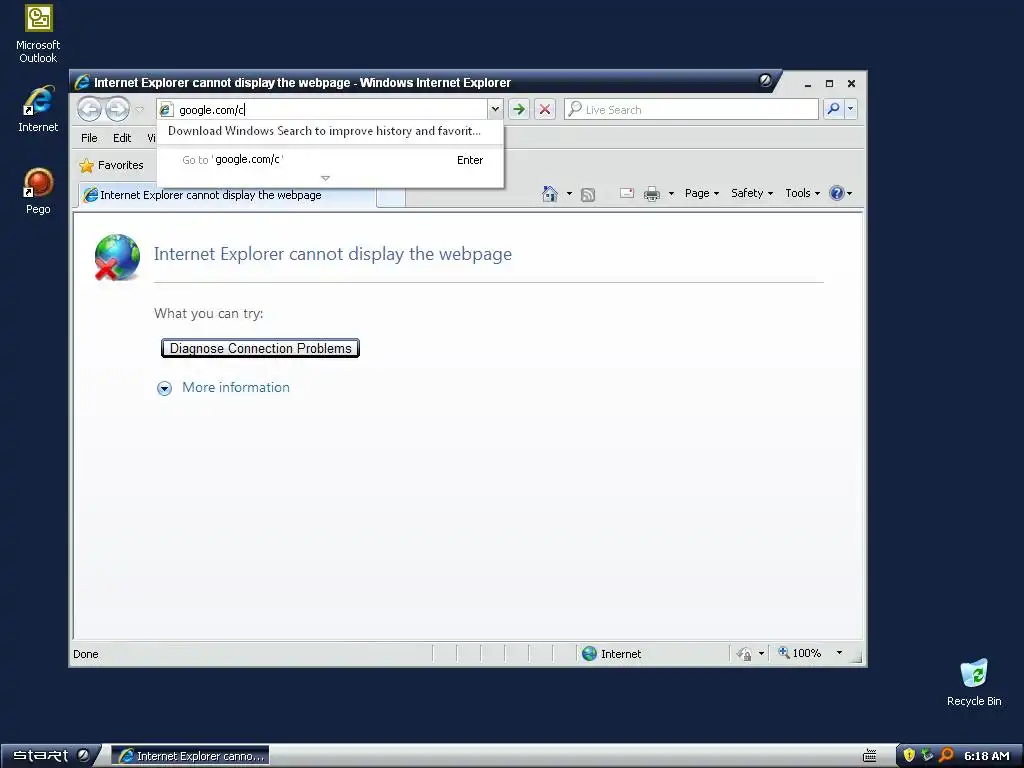Open the Edit menu
Image resolution: width=1024 pixels, height=768 pixels.
click(122, 138)
